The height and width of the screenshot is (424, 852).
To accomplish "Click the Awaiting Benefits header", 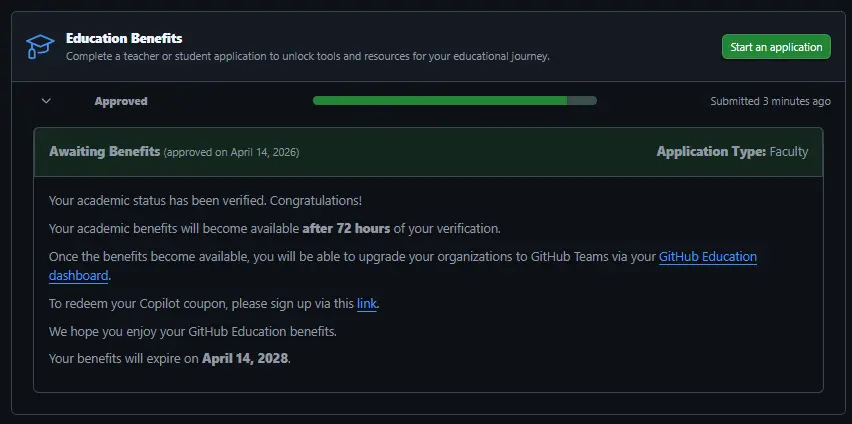I will pyautogui.click(x=104, y=152).
